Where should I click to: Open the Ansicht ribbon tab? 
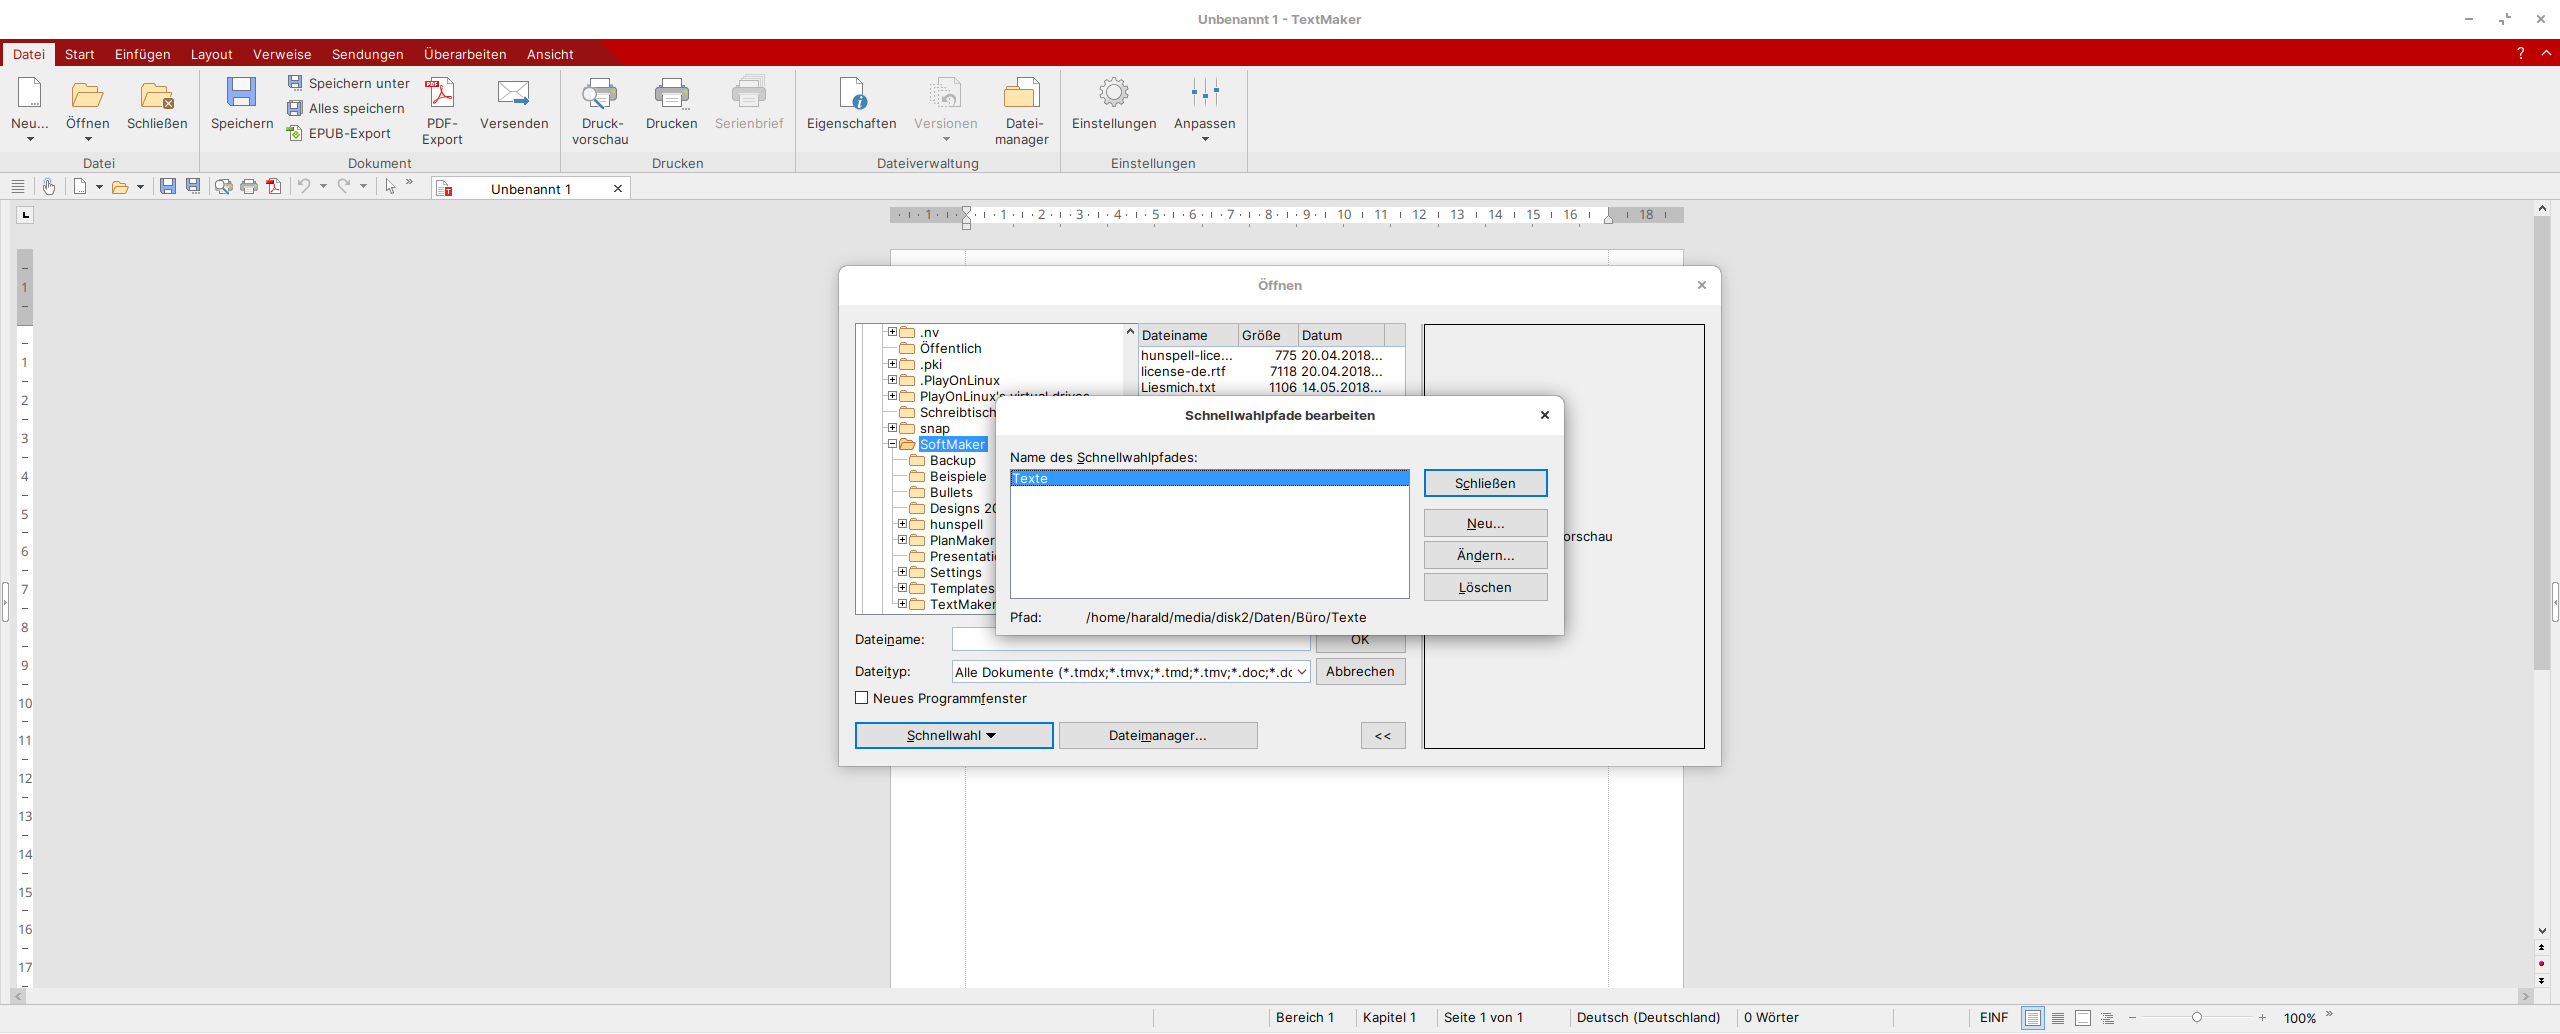(550, 54)
